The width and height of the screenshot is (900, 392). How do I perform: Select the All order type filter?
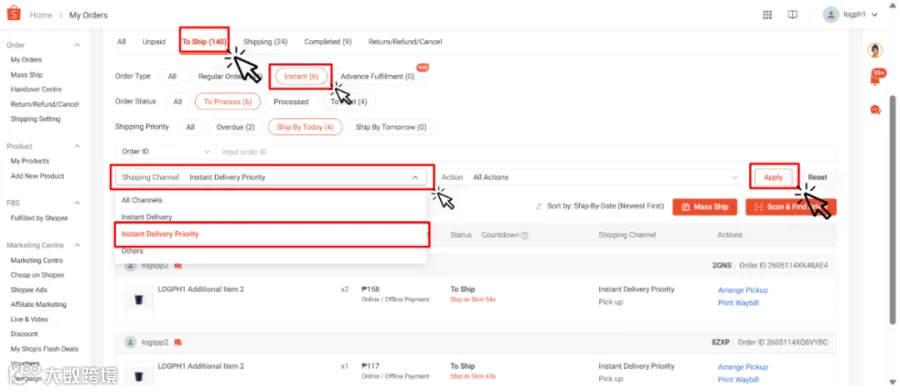[172, 76]
